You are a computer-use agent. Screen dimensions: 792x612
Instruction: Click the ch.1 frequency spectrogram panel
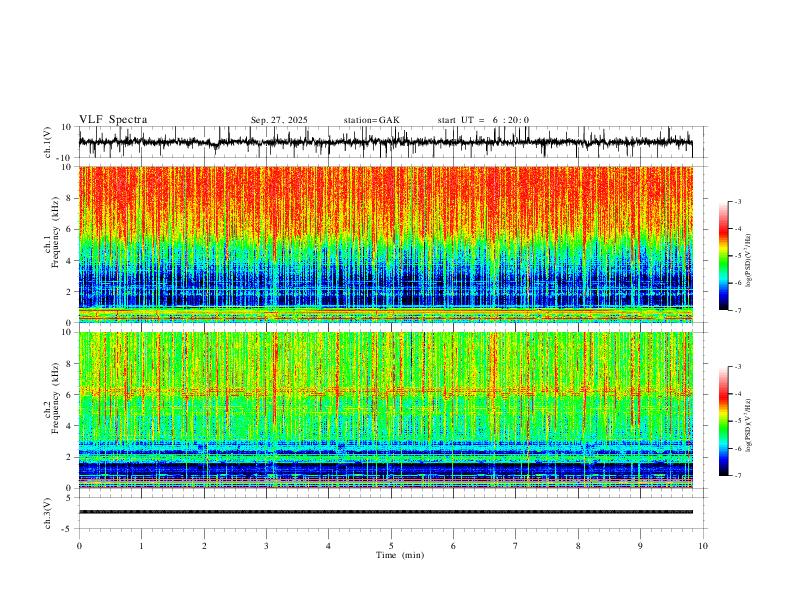(385, 244)
